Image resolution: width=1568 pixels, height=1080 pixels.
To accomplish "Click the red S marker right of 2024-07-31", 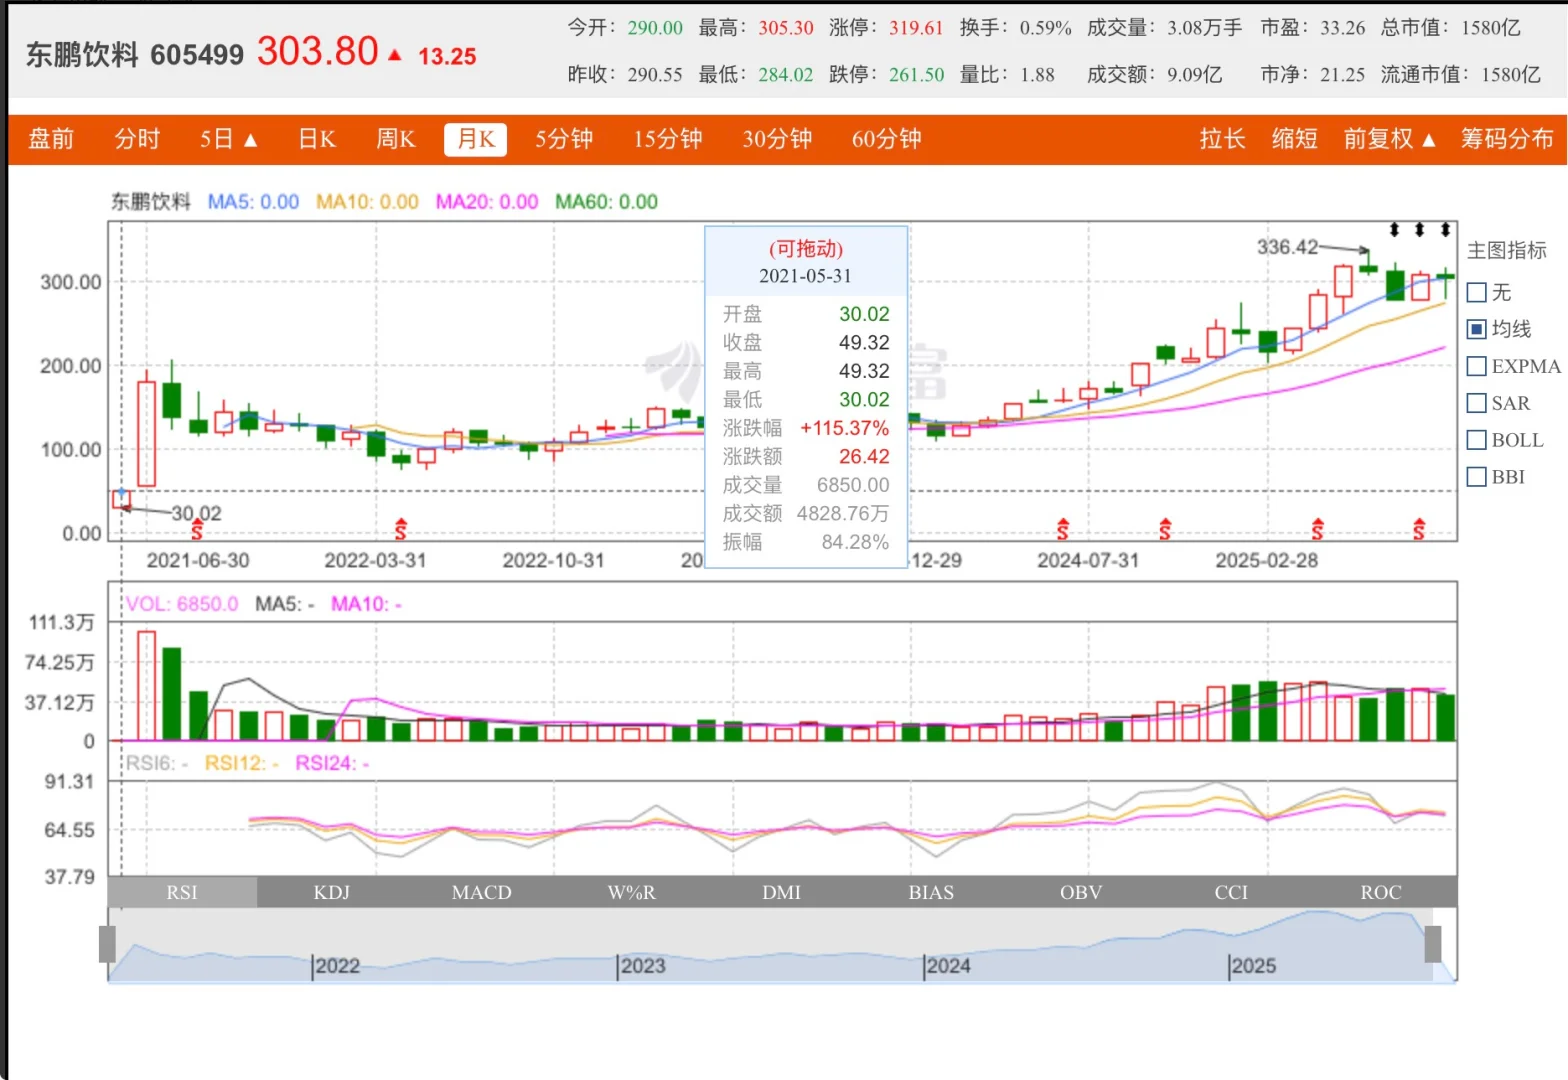I will click(x=1165, y=529).
